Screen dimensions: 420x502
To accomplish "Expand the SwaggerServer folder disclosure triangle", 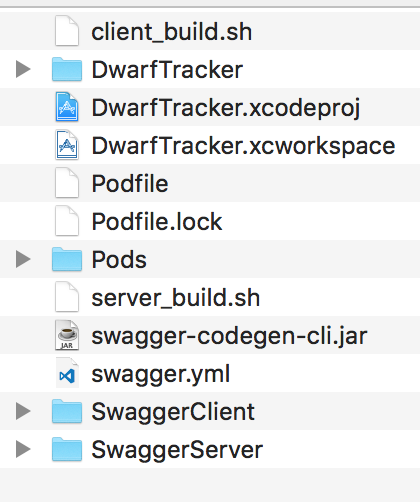I will pos(23,449).
